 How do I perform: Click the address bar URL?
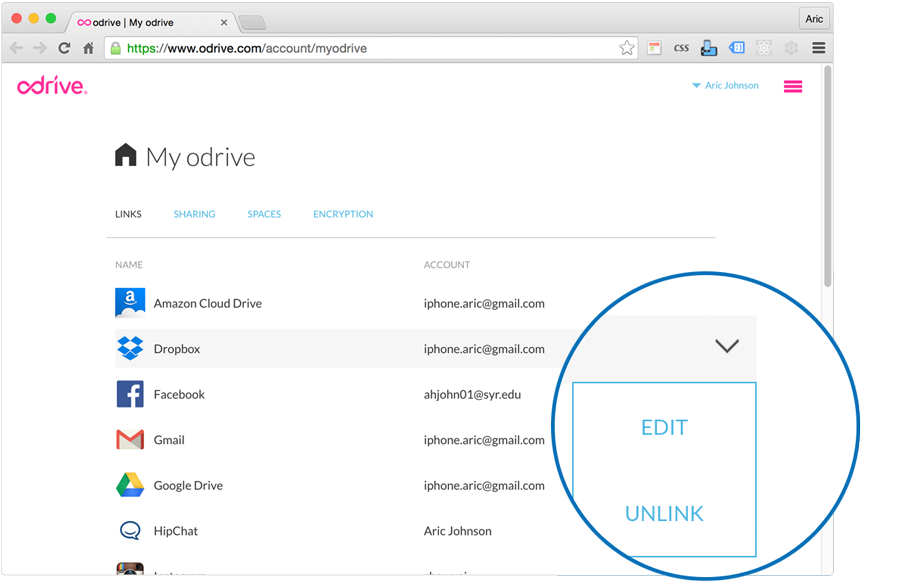point(247,48)
